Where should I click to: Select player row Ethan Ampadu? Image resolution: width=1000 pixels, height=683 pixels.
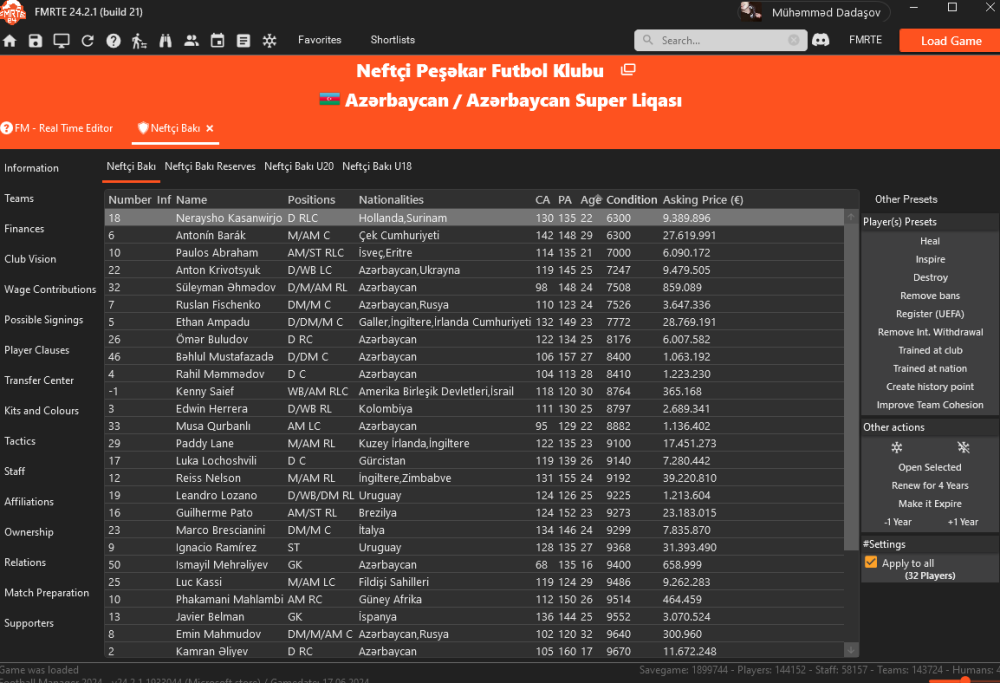pyautogui.click(x=474, y=322)
